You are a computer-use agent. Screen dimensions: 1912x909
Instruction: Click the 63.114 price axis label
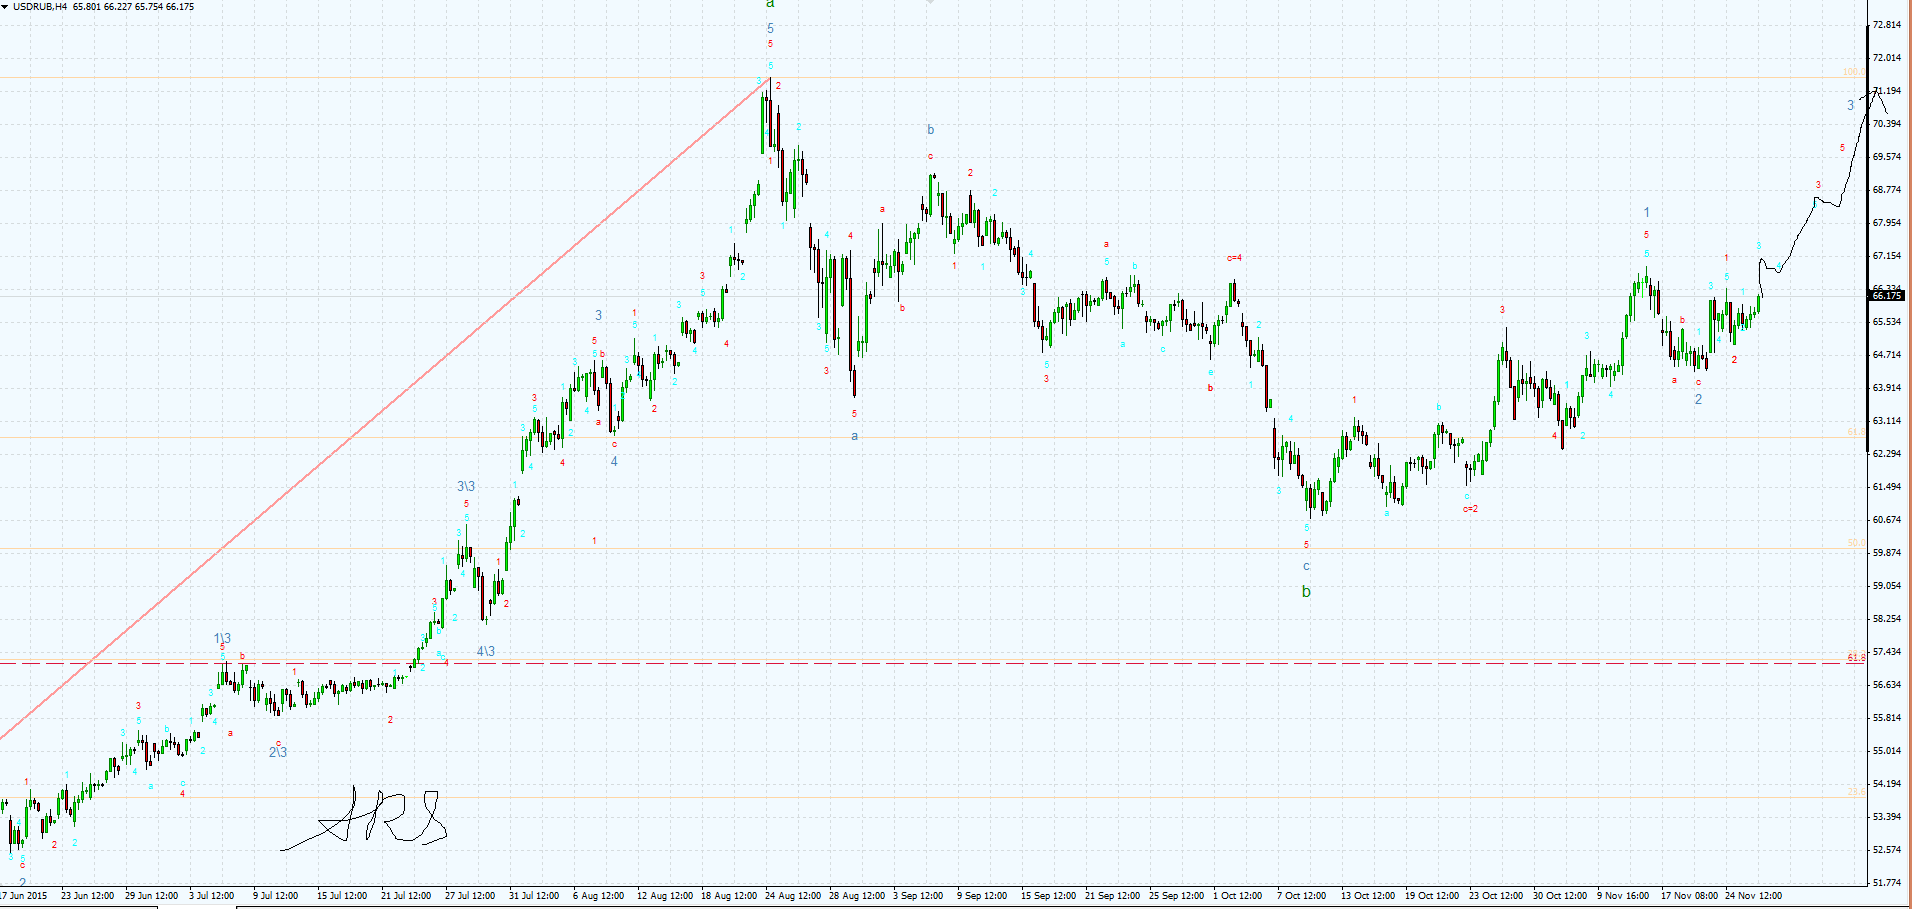(1887, 421)
